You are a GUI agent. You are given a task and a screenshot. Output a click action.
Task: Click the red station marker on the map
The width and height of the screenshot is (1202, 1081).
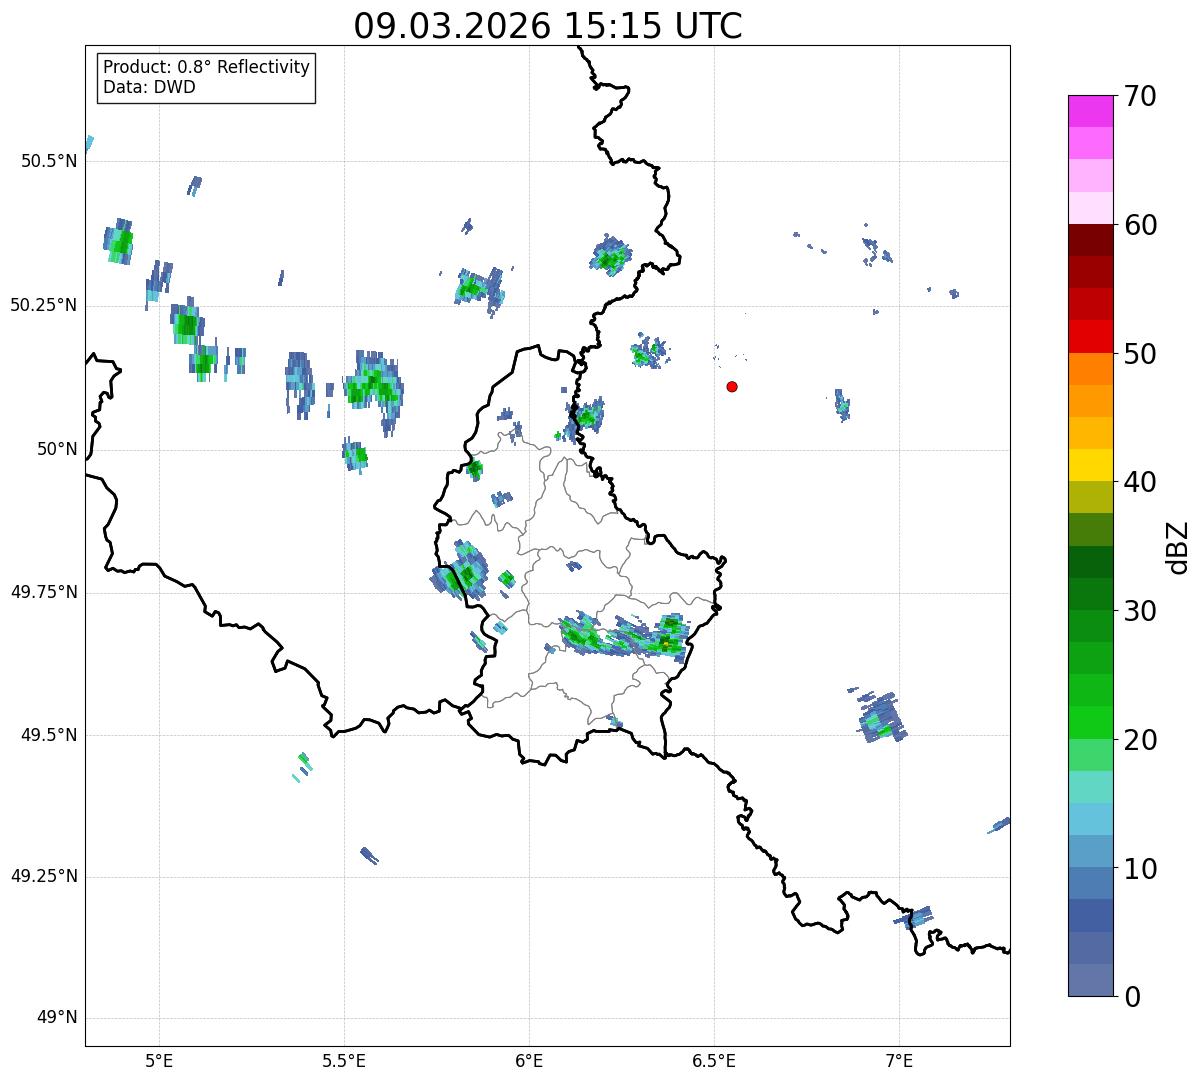(x=732, y=387)
